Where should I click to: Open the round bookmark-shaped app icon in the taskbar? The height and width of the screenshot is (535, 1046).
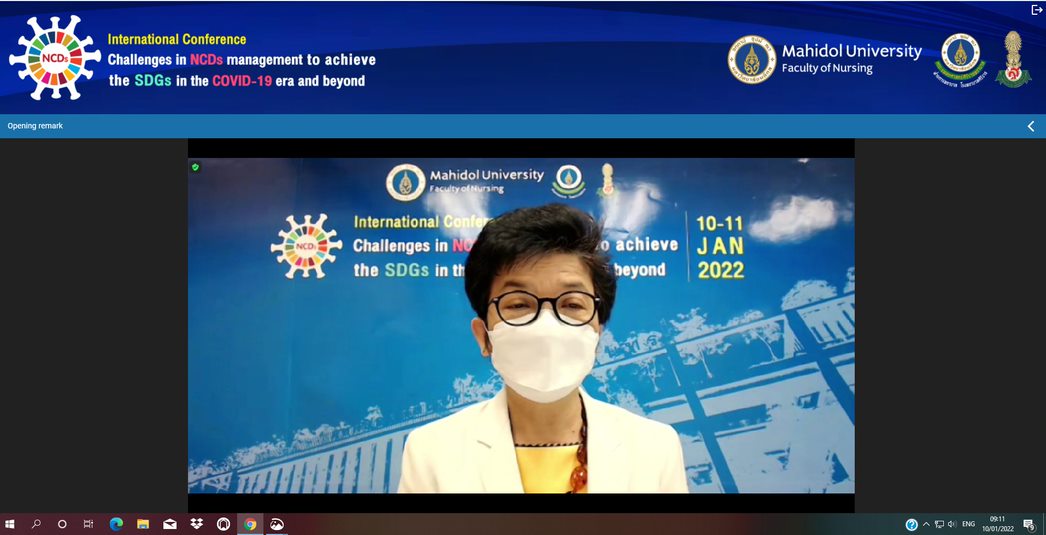pos(223,524)
